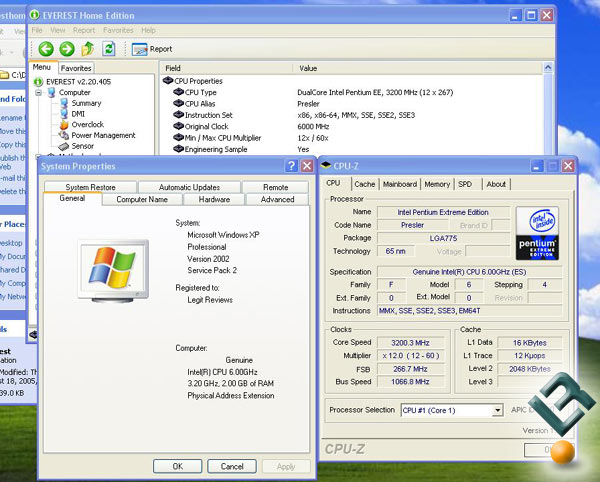The image size is (600, 482).
Task: Select Min / Max CPU Multiplier row
Action: 223,138
